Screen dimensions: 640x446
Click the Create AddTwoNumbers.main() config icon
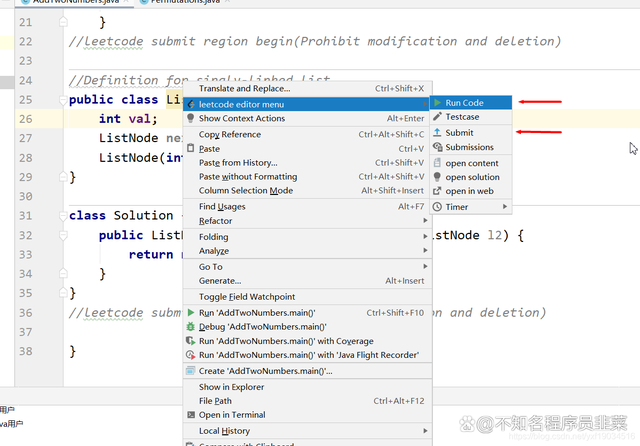pyautogui.click(x=191, y=371)
